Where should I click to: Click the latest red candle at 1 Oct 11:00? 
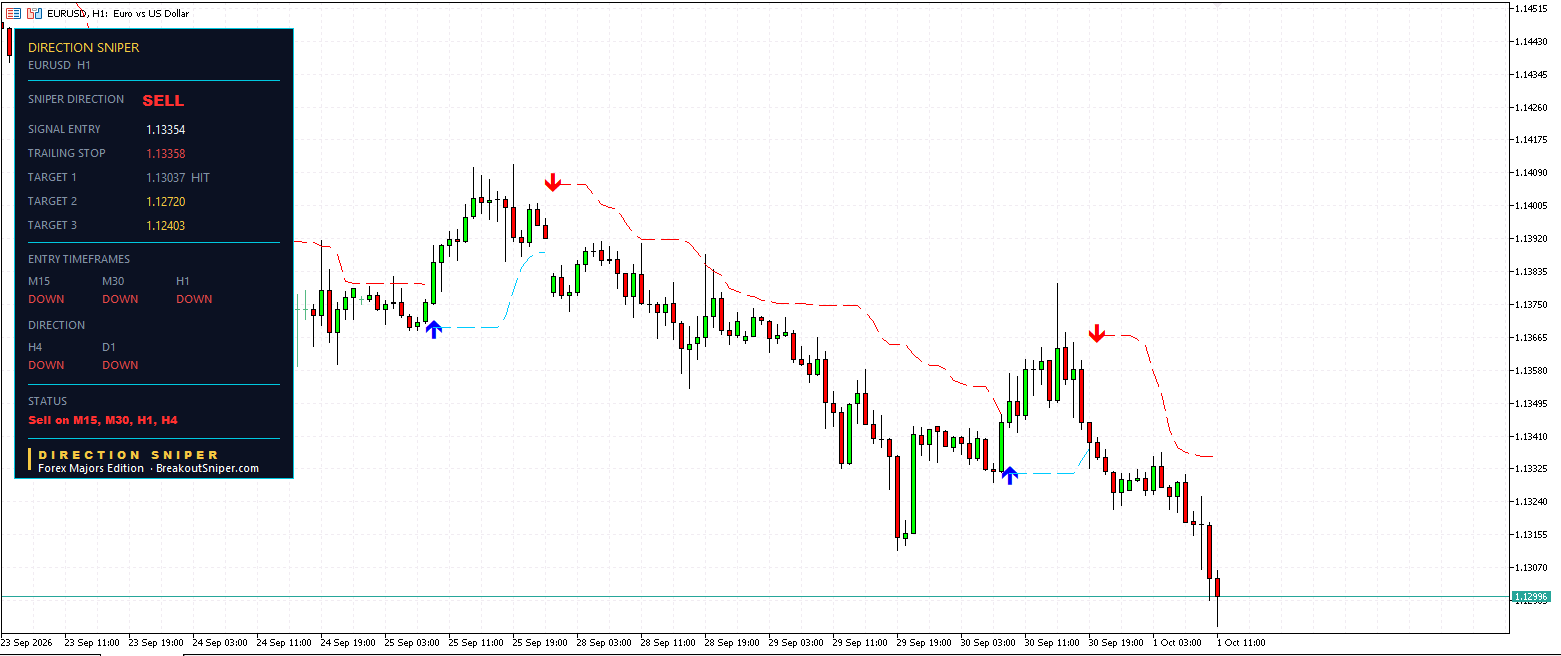pyautogui.click(x=1217, y=588)
